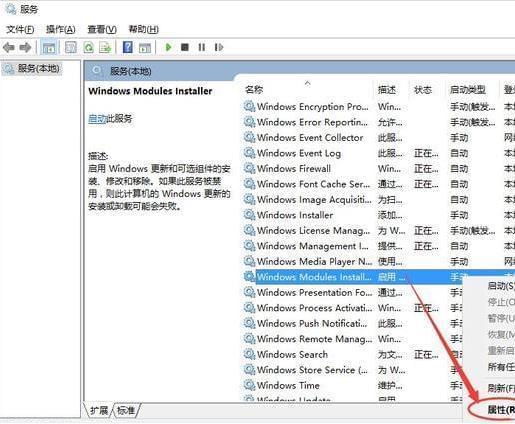The image size is (515, 424).
Task: Click 手动(触发... startup type of Windows License Manag...
Action: coord(472,230)
